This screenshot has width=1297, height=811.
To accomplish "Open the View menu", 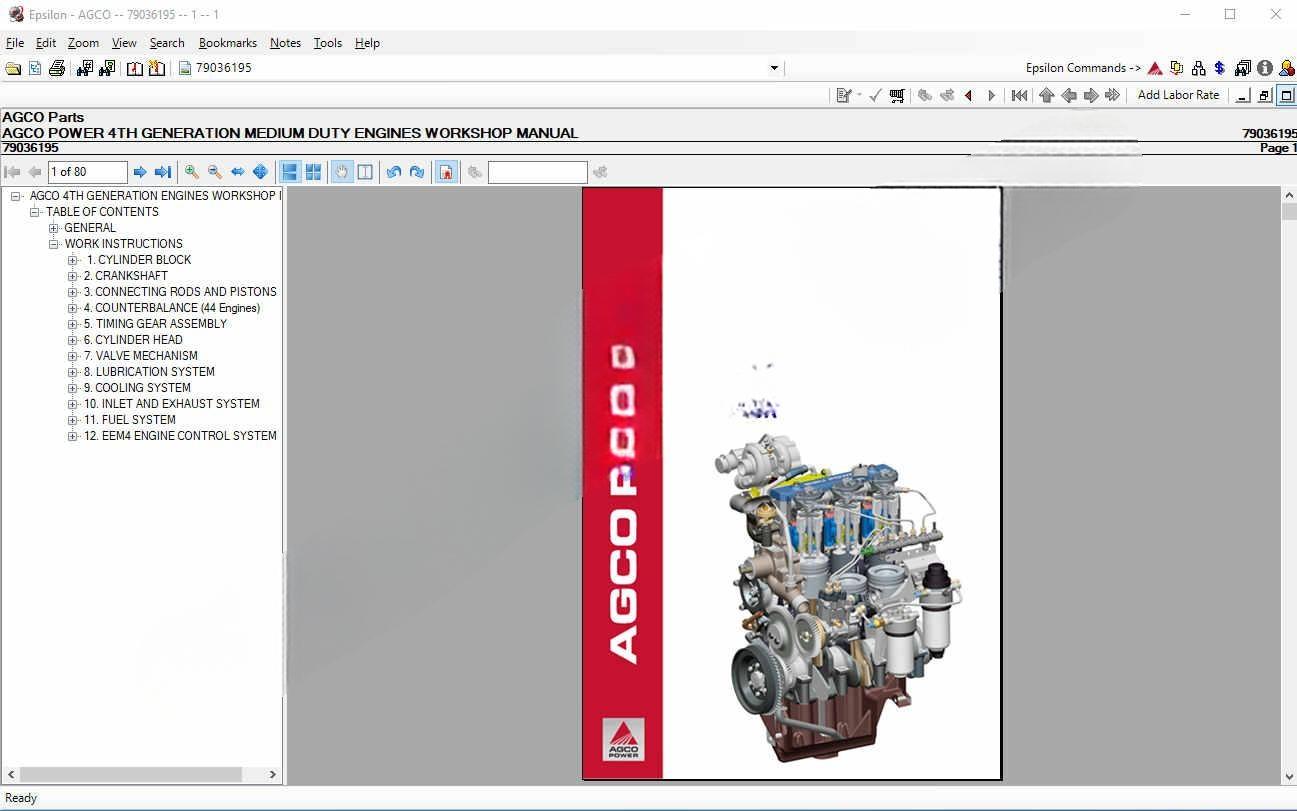I will (x=124, y=43).
